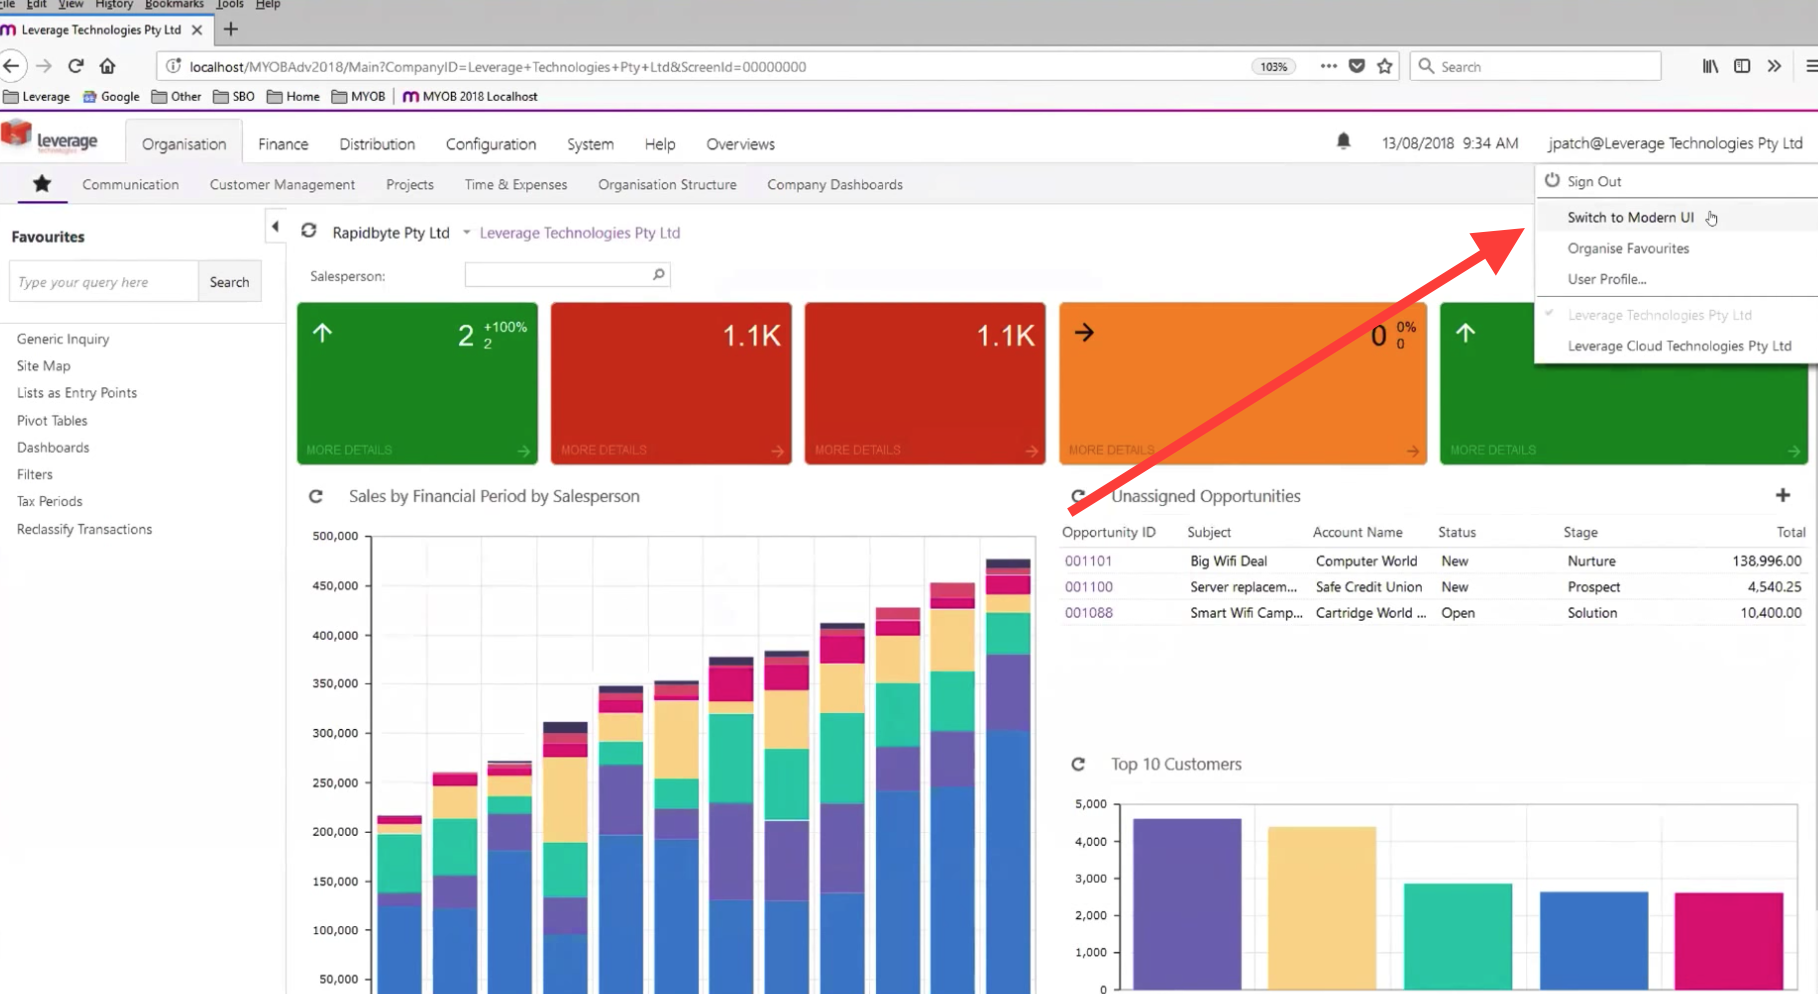The image size is (1818, 994).
Task: Open Generic Inquiry from favourites
Action: 63,339
